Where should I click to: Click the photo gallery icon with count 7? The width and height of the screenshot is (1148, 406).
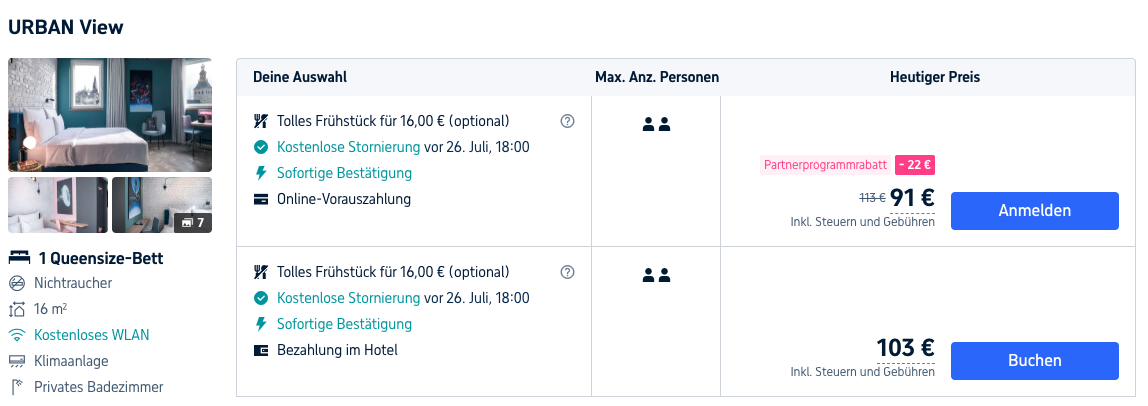[193, 222]
